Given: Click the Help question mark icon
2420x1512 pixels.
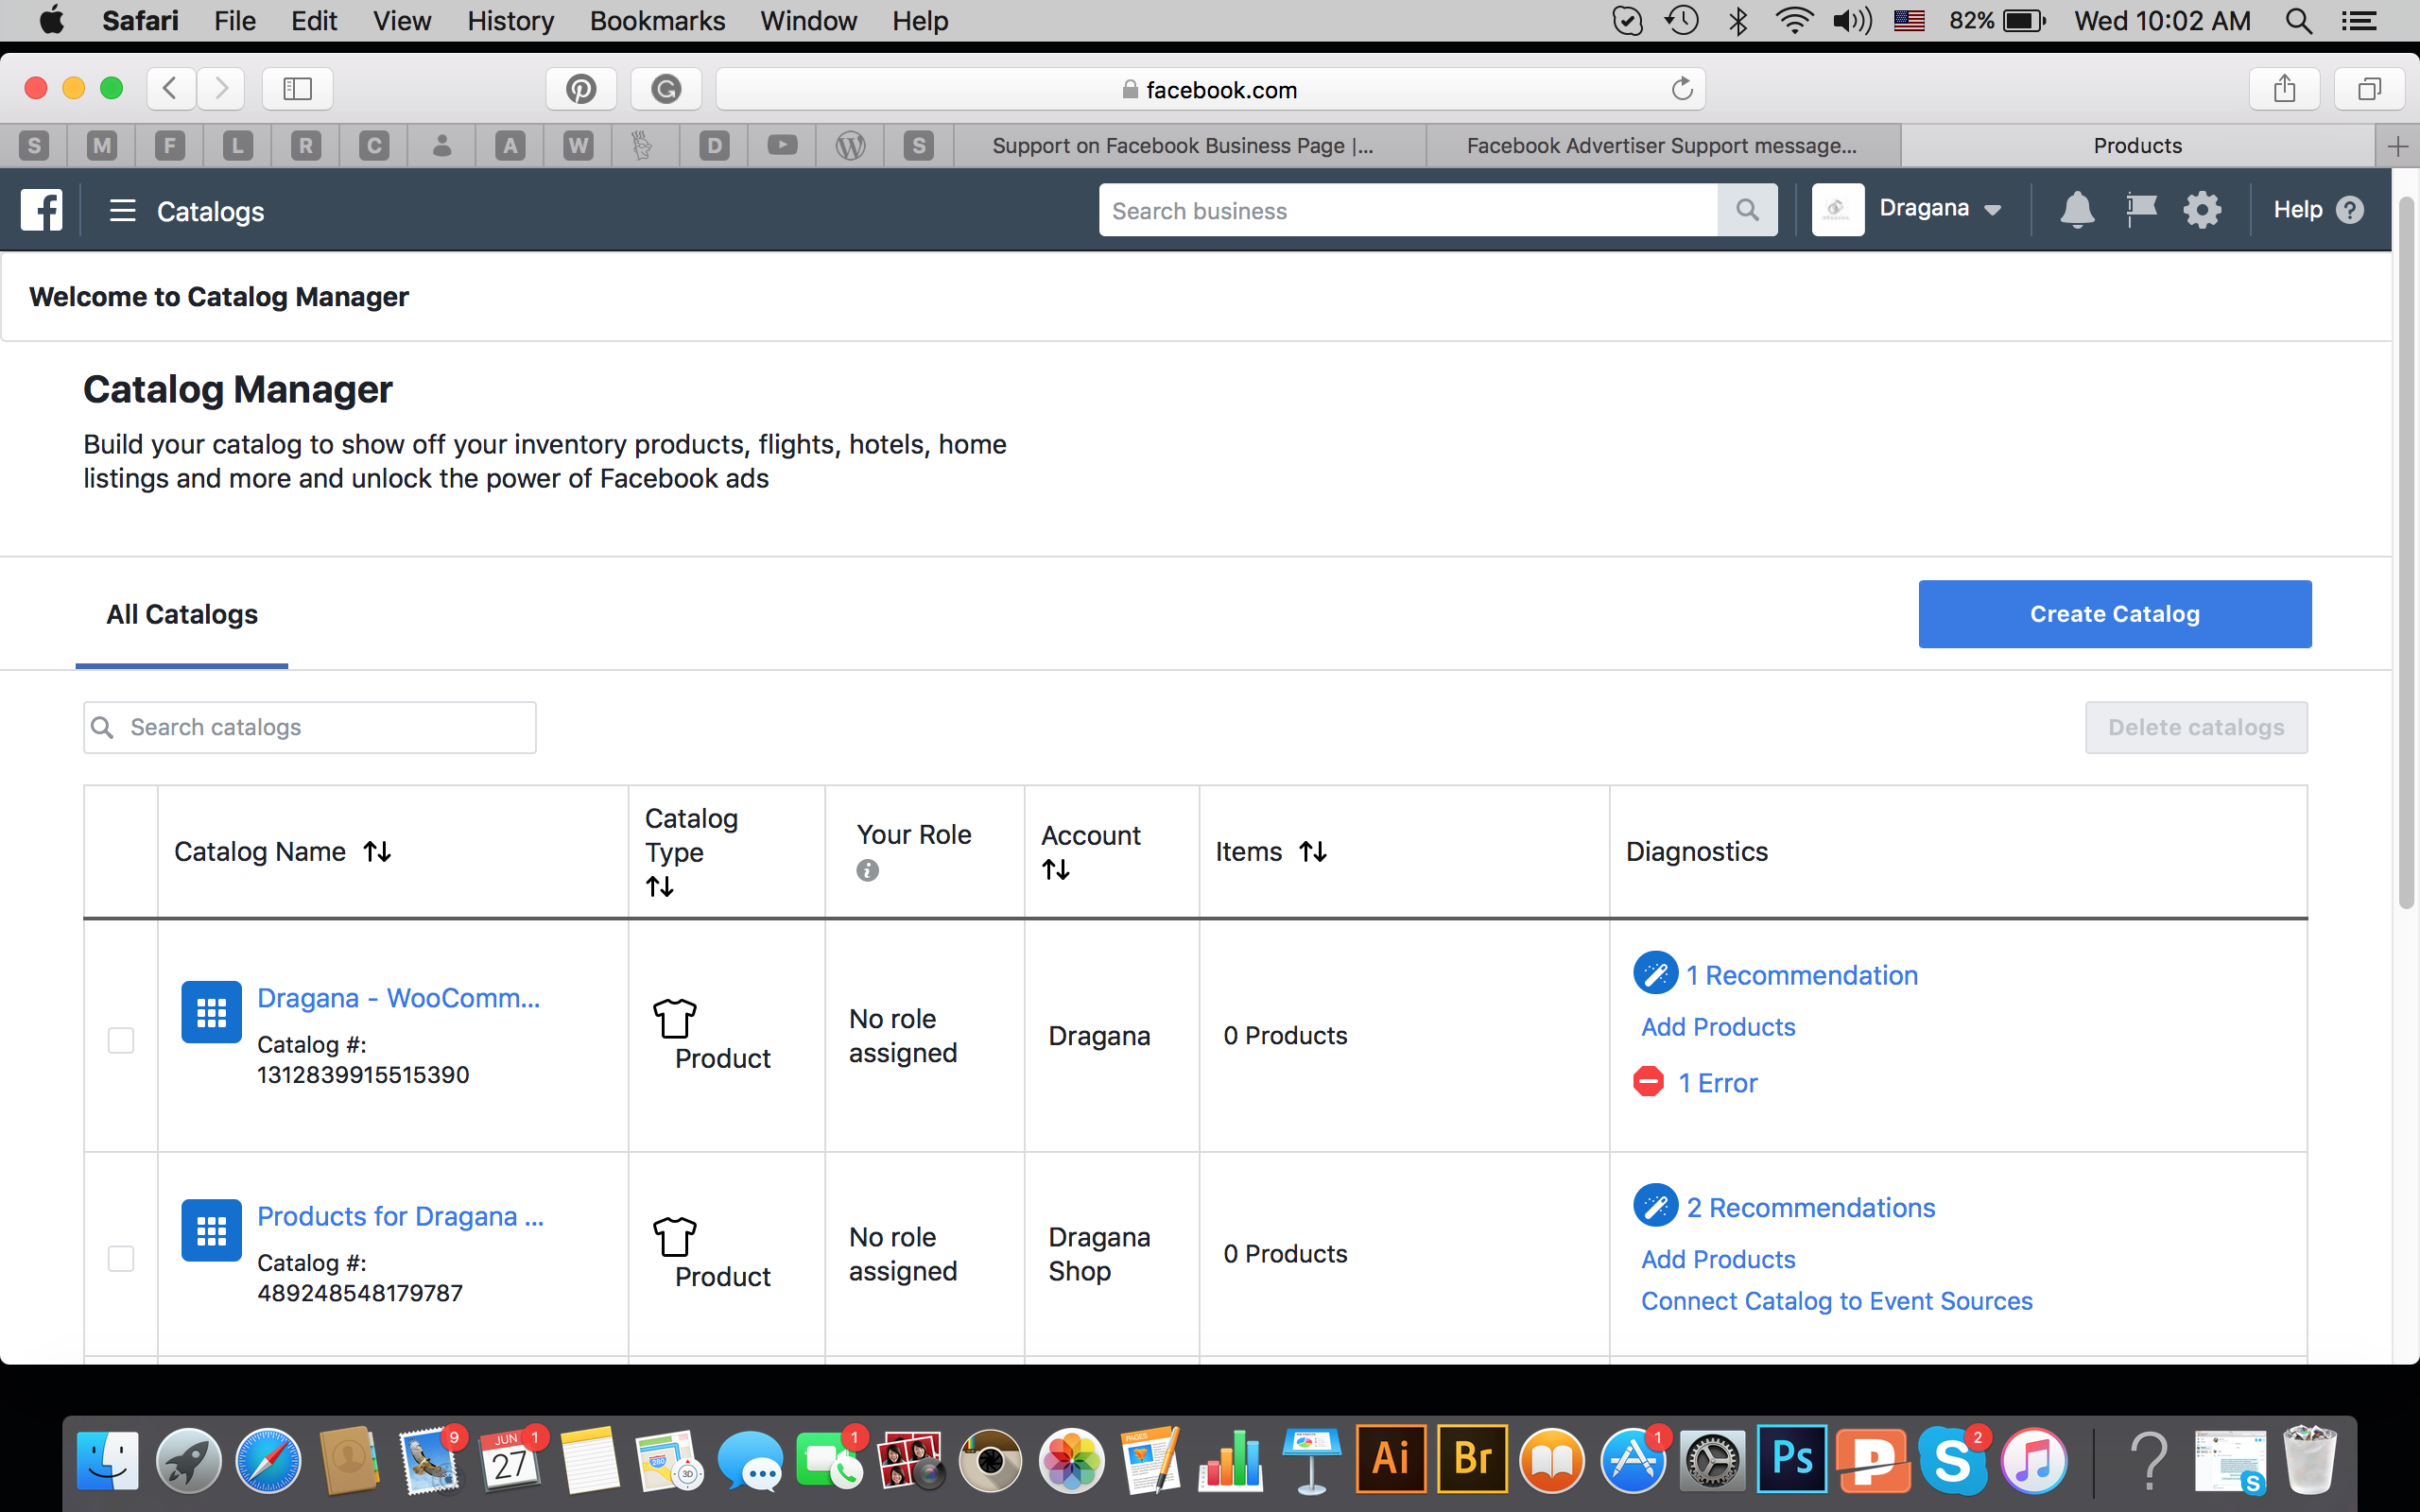Looking at the screenshot, I should tap(2350, 210).
